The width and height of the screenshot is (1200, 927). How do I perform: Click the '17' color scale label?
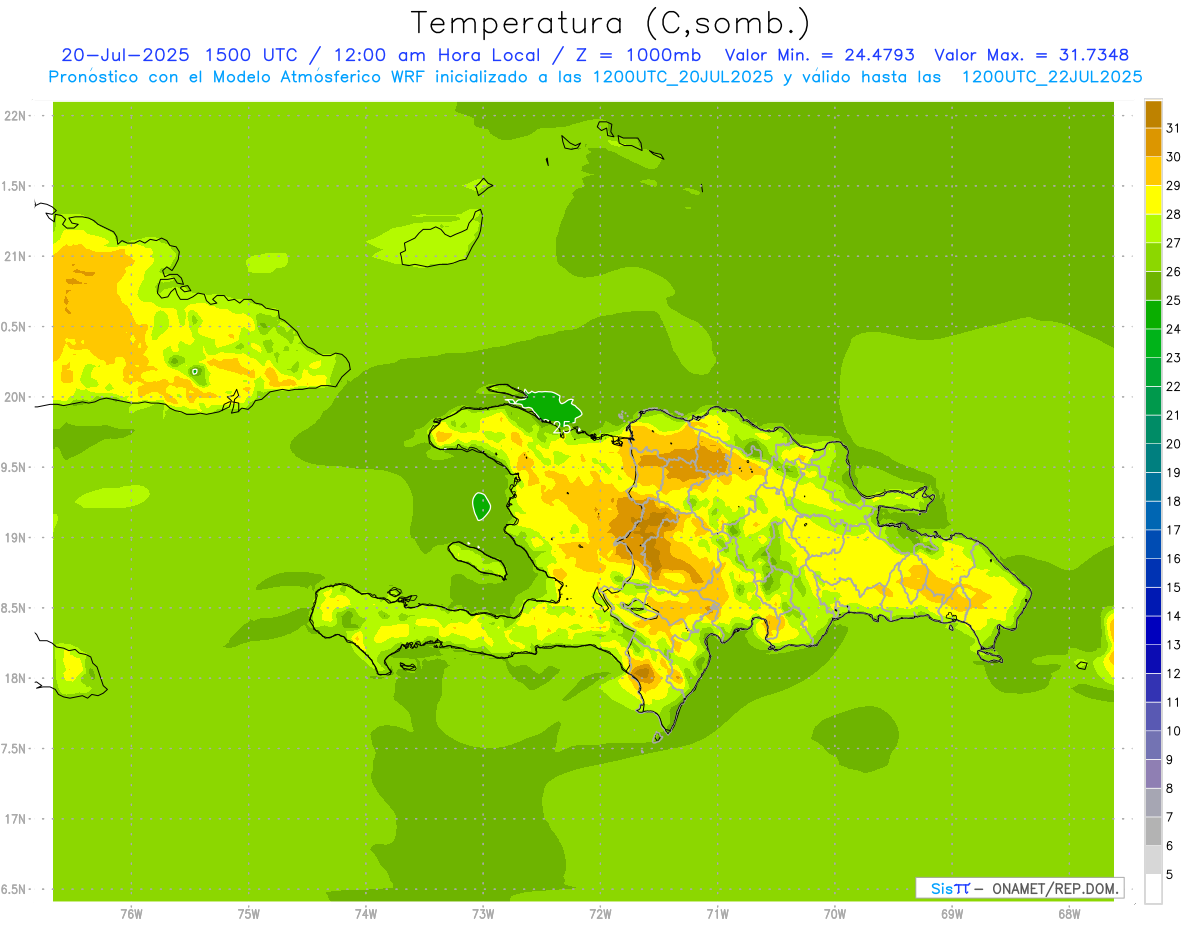click(1174, 530)
